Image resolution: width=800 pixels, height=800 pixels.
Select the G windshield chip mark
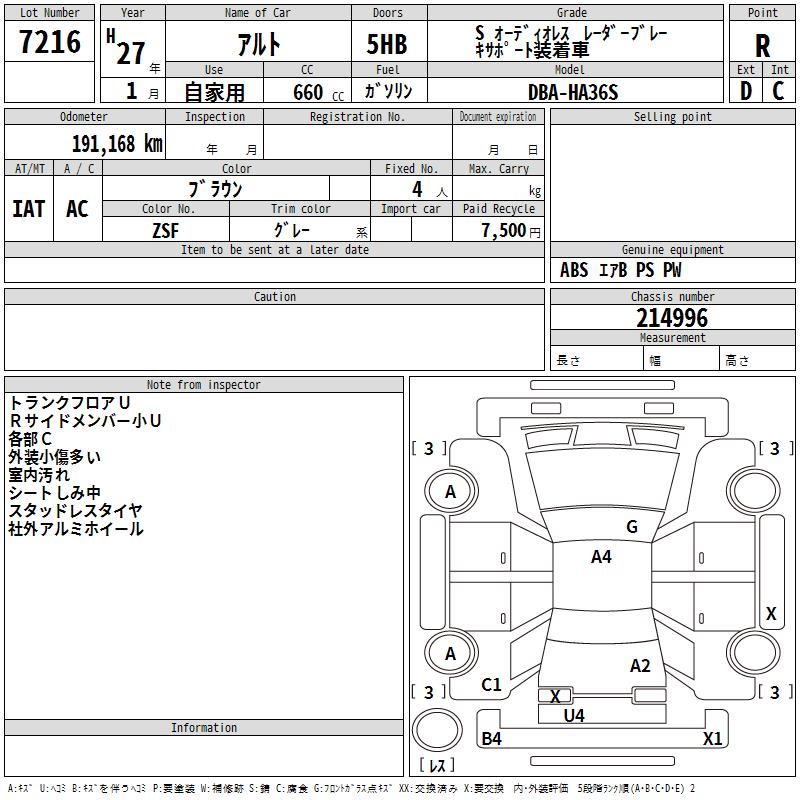(x=632, y=527)
